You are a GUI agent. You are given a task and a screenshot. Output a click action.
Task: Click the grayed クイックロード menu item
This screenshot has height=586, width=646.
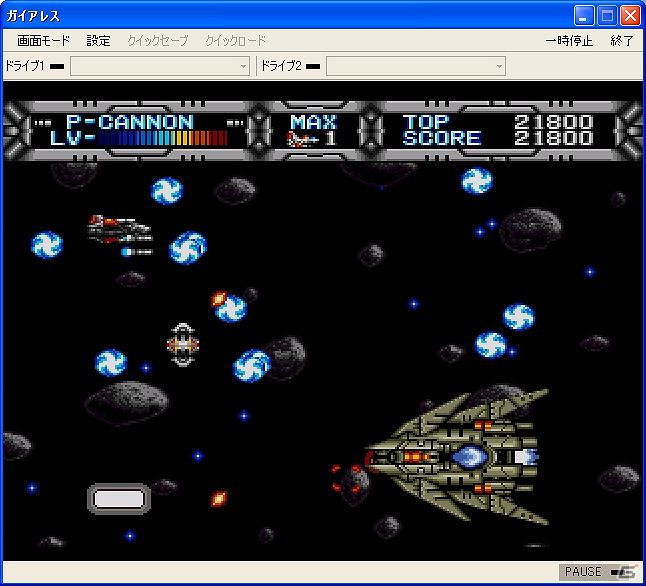[235, 40]
